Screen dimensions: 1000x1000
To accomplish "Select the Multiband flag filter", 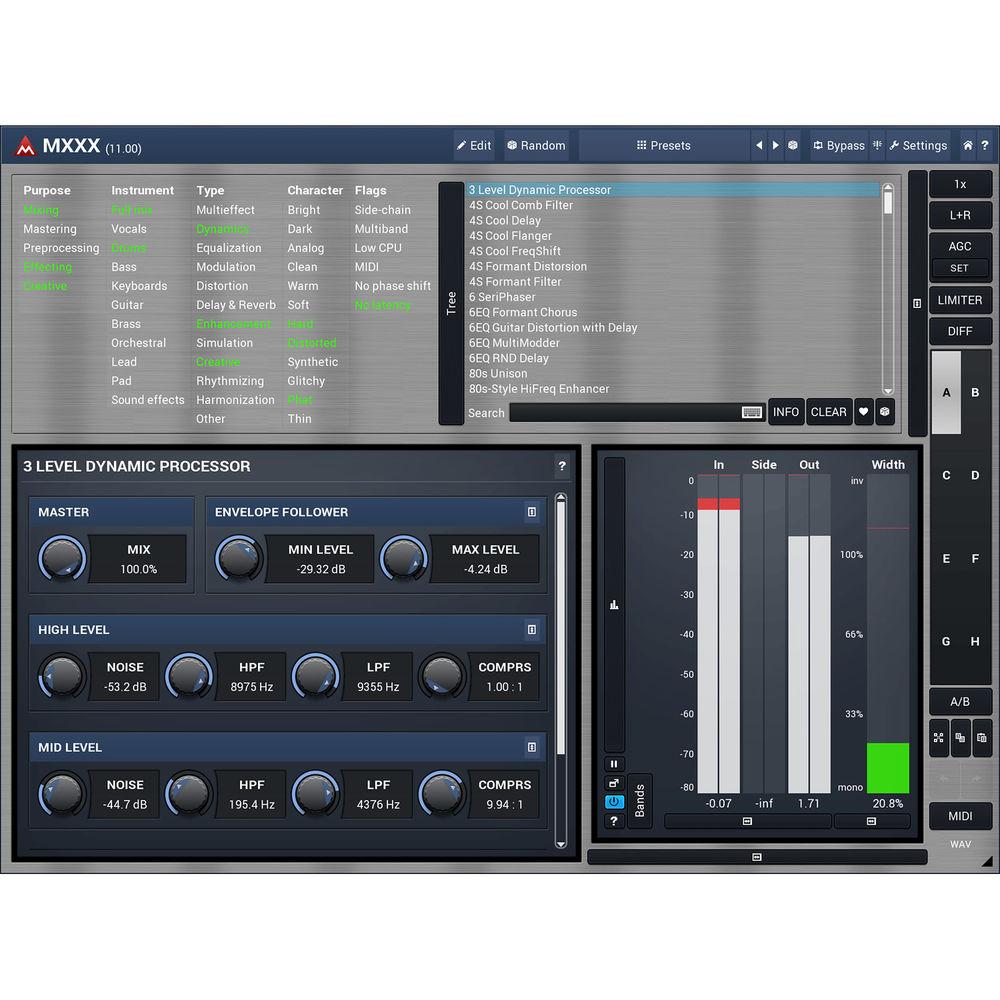I will point(381,229).
